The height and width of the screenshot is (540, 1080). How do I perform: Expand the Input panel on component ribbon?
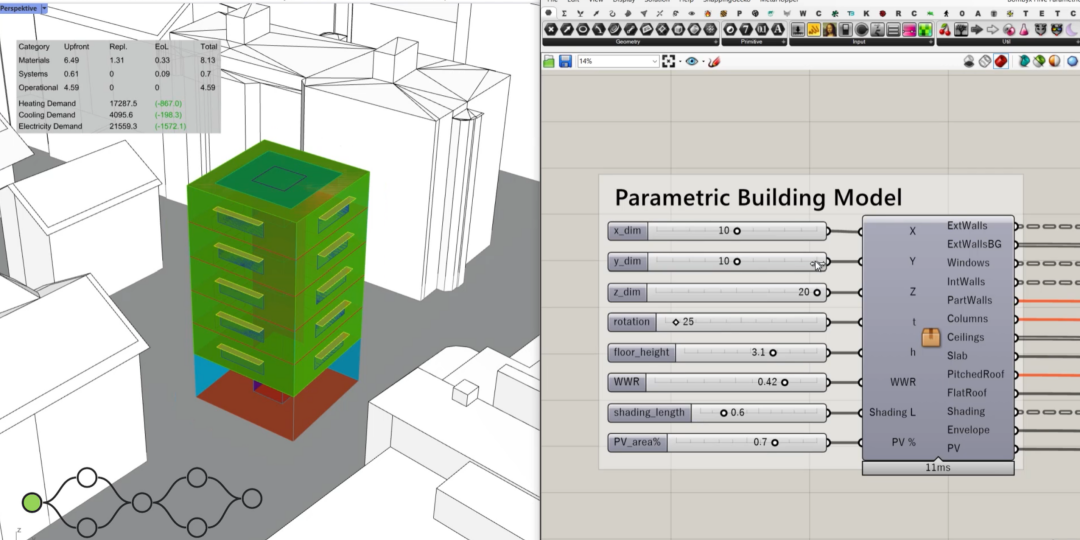(x=930, y=42)
